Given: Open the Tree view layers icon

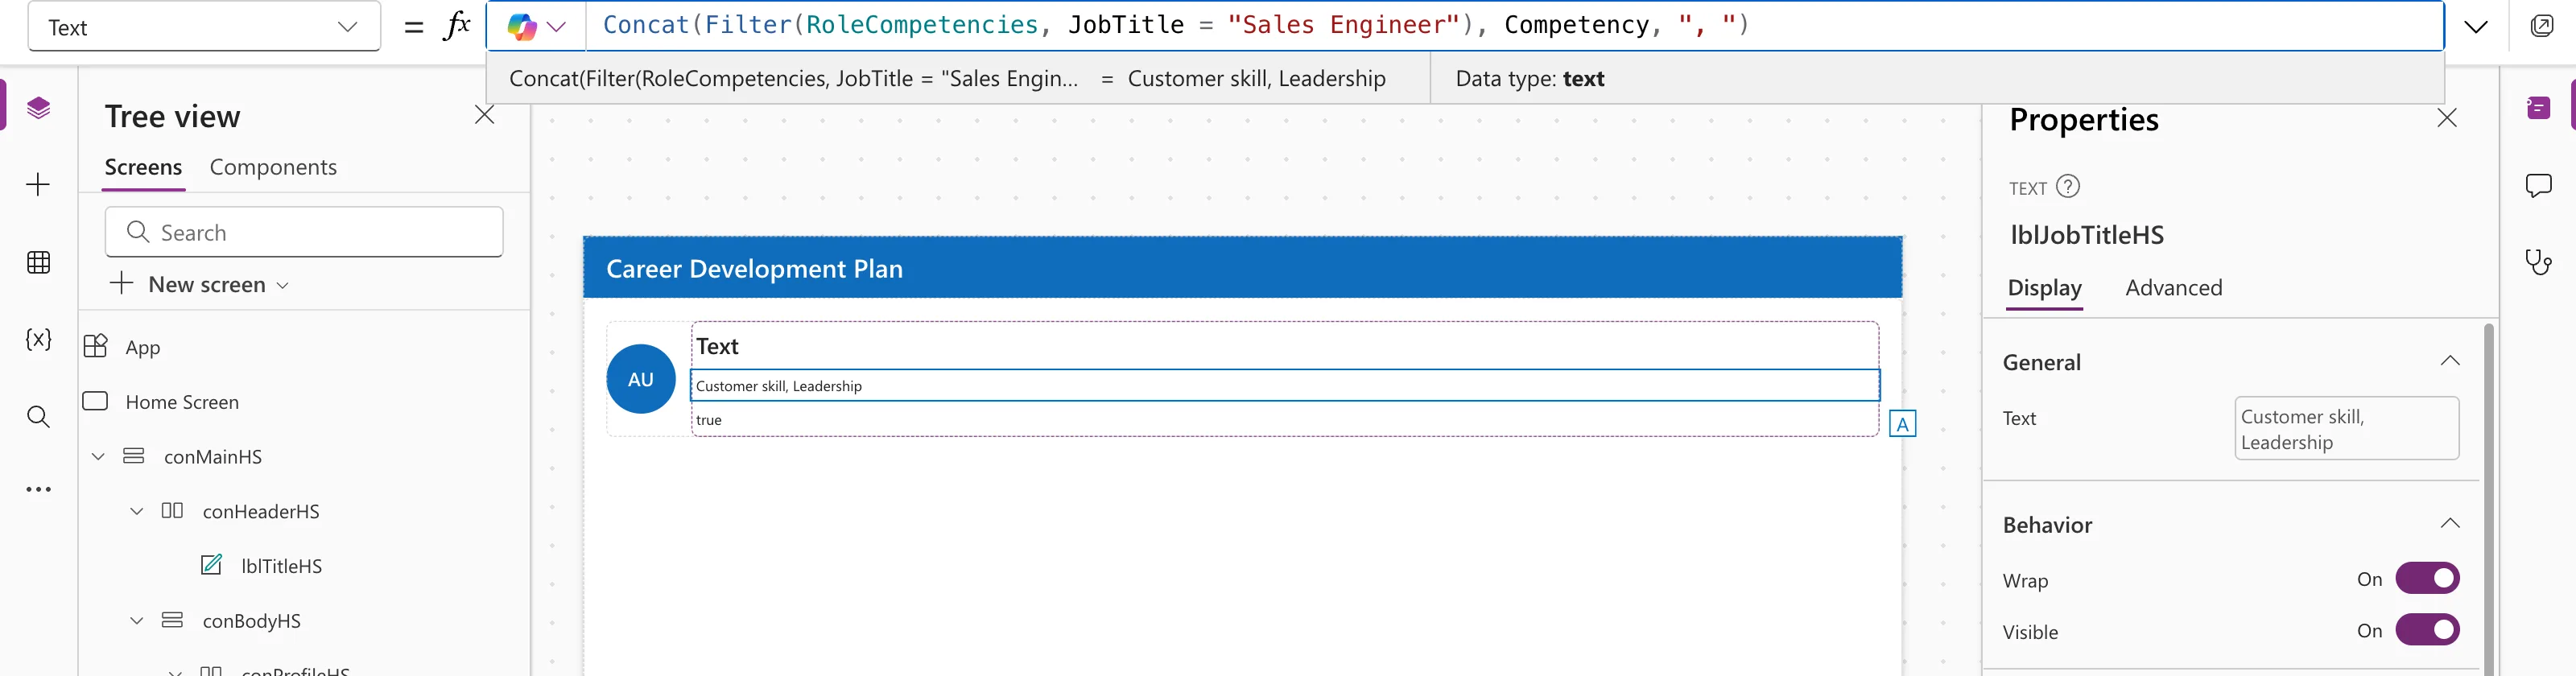Looking at the screenshot, I should pos(38,108).
